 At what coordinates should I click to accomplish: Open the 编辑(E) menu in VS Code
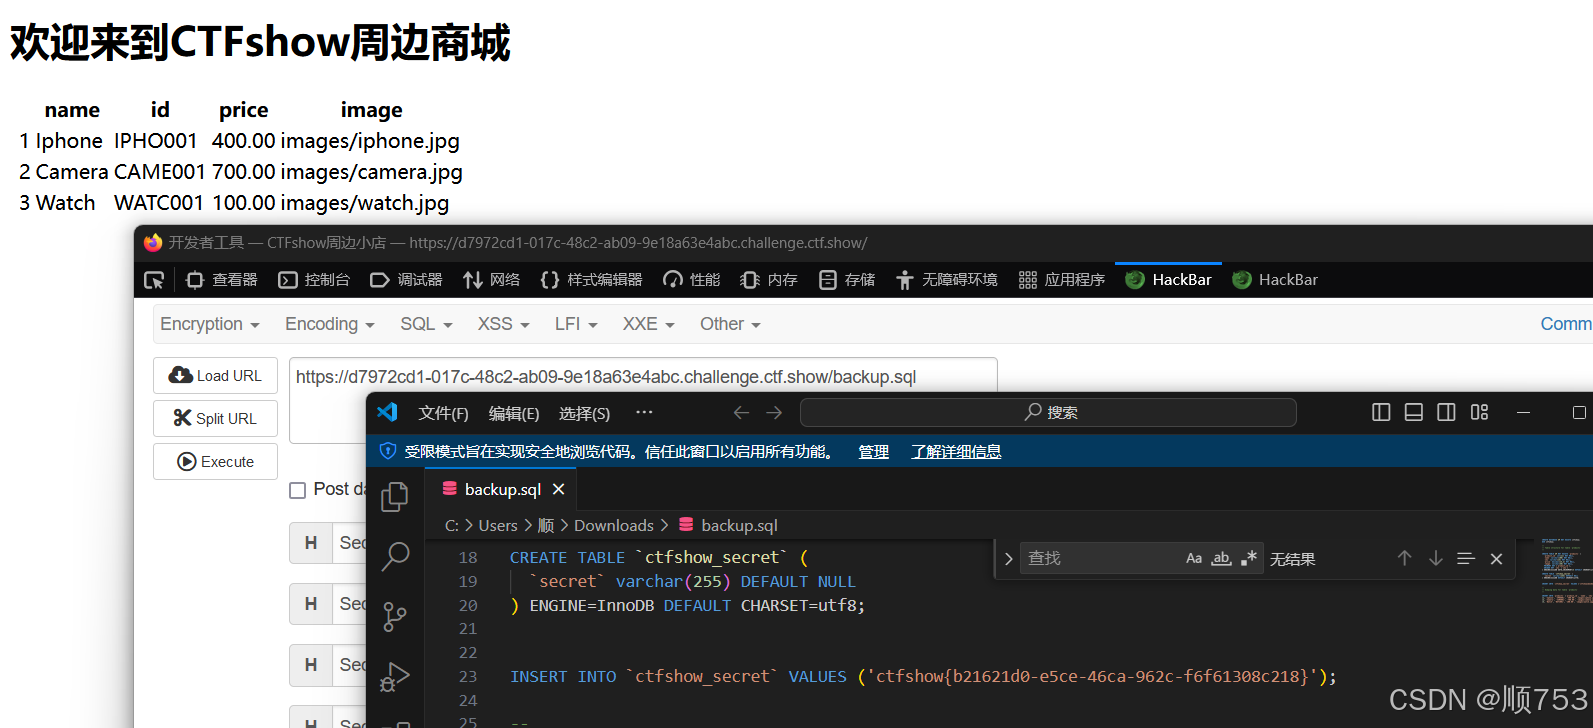[x=514, y=413]
